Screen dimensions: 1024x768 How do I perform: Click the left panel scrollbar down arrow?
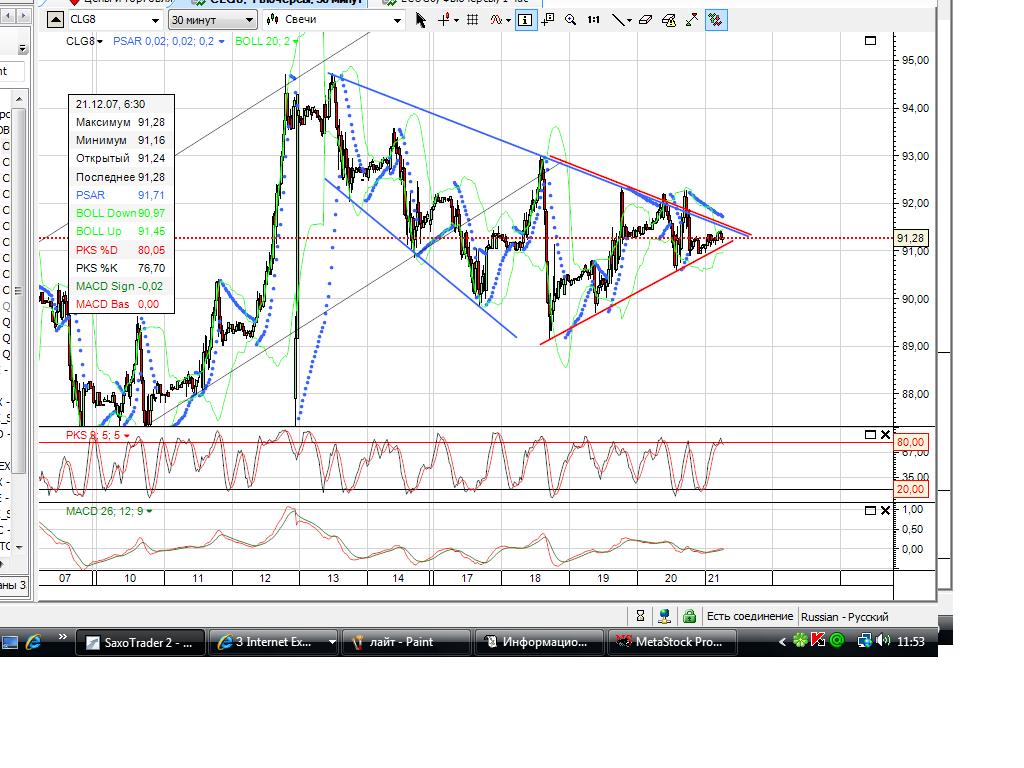click(19, 547)
